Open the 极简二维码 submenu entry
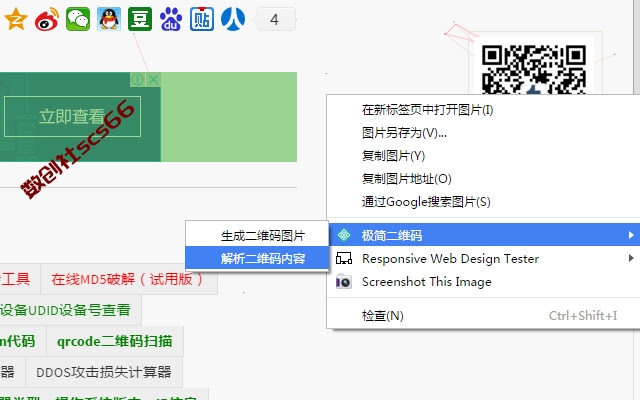 [483, 235]
